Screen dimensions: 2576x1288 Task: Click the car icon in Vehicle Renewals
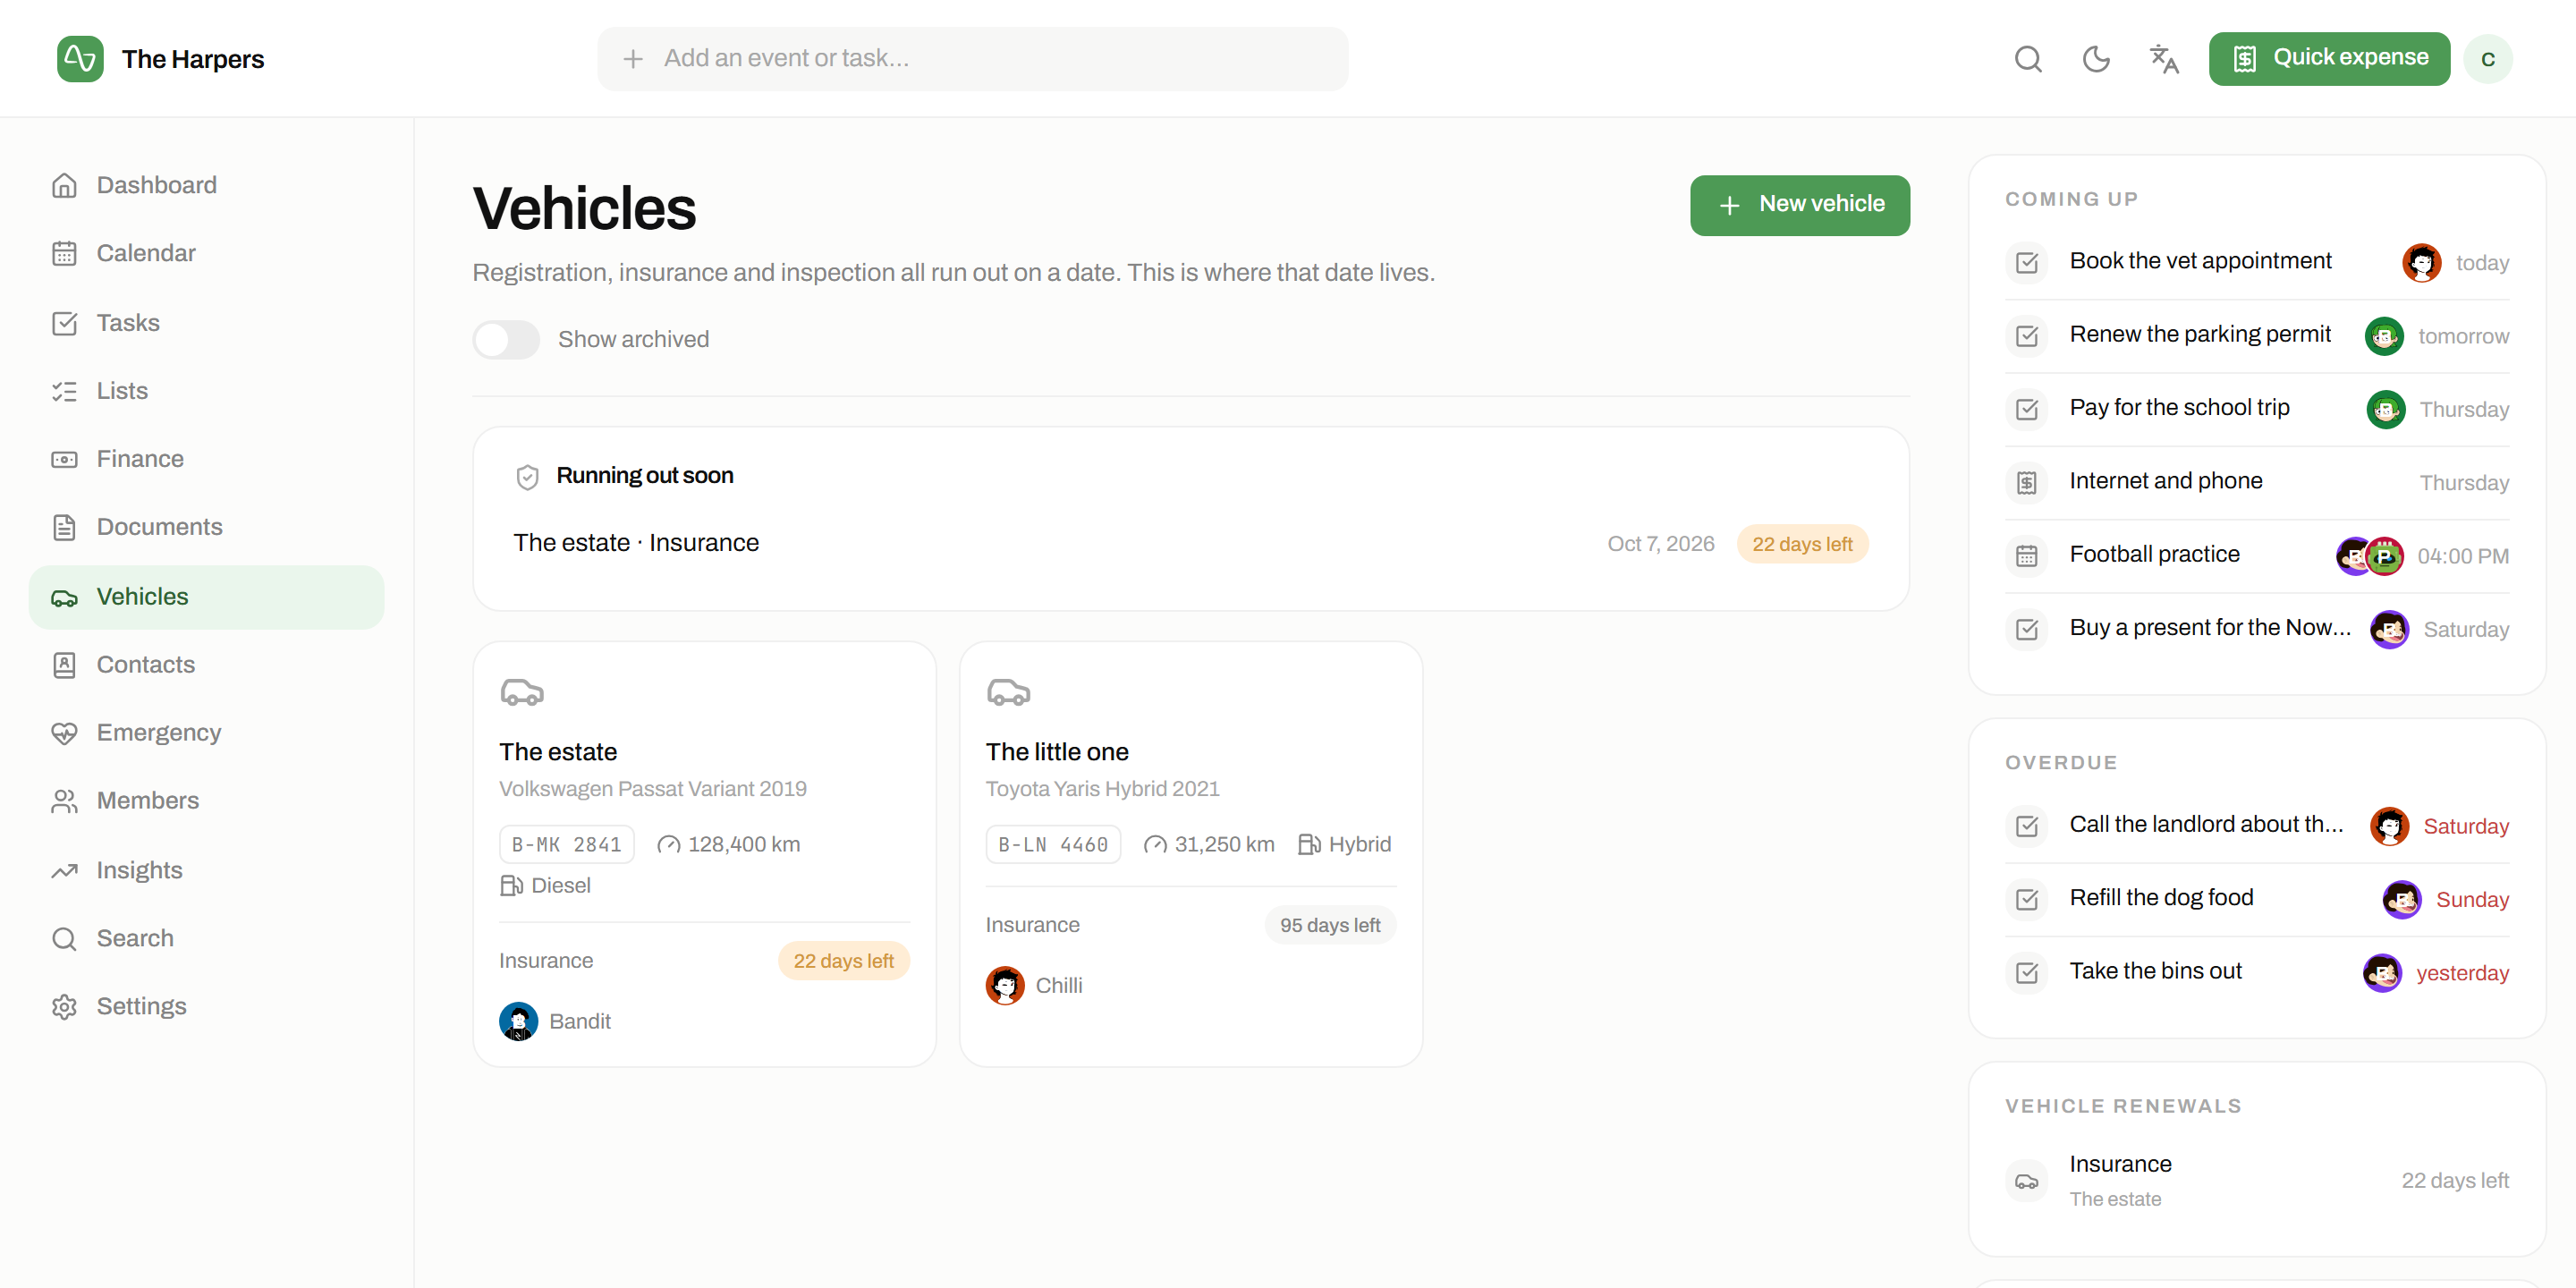click(2027, 1181)
